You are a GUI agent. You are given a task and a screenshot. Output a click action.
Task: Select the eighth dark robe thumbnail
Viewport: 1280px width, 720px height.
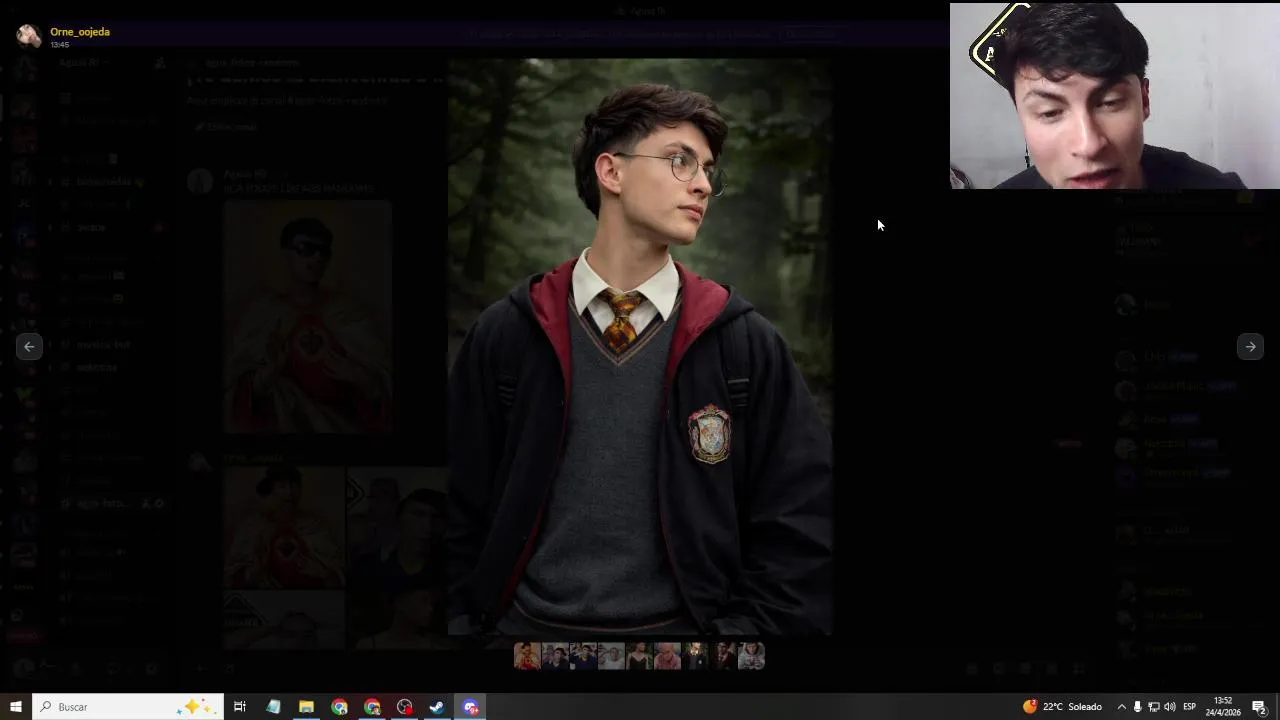click(x=723, y=656)
